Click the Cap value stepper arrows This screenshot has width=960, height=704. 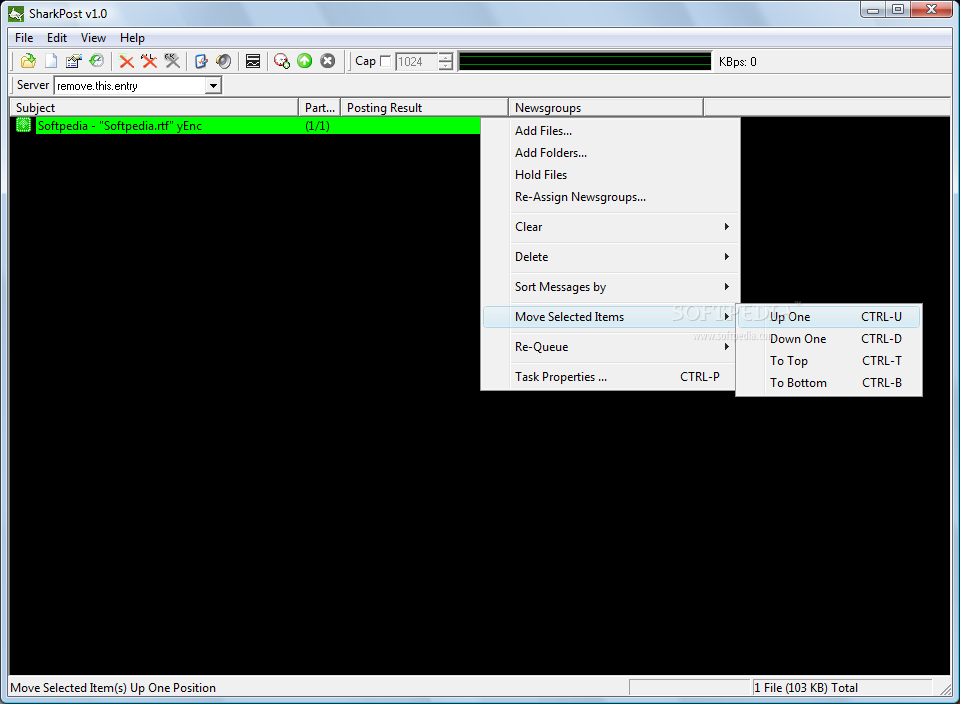pyautogui.click(x=446, y=61)
